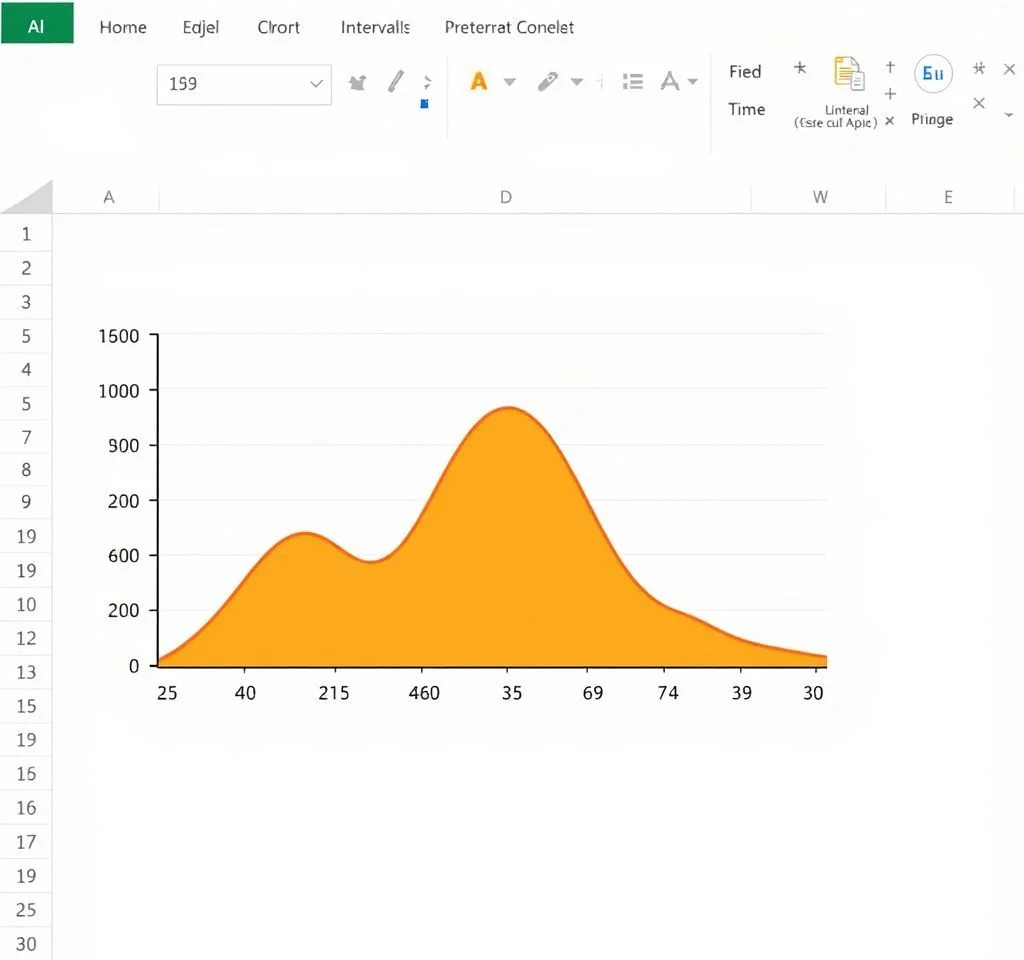The width and height of the screenshot is (1024, 960).
Task: Click the pencil edit icon in toolbar
Action: tap(396, 82)
